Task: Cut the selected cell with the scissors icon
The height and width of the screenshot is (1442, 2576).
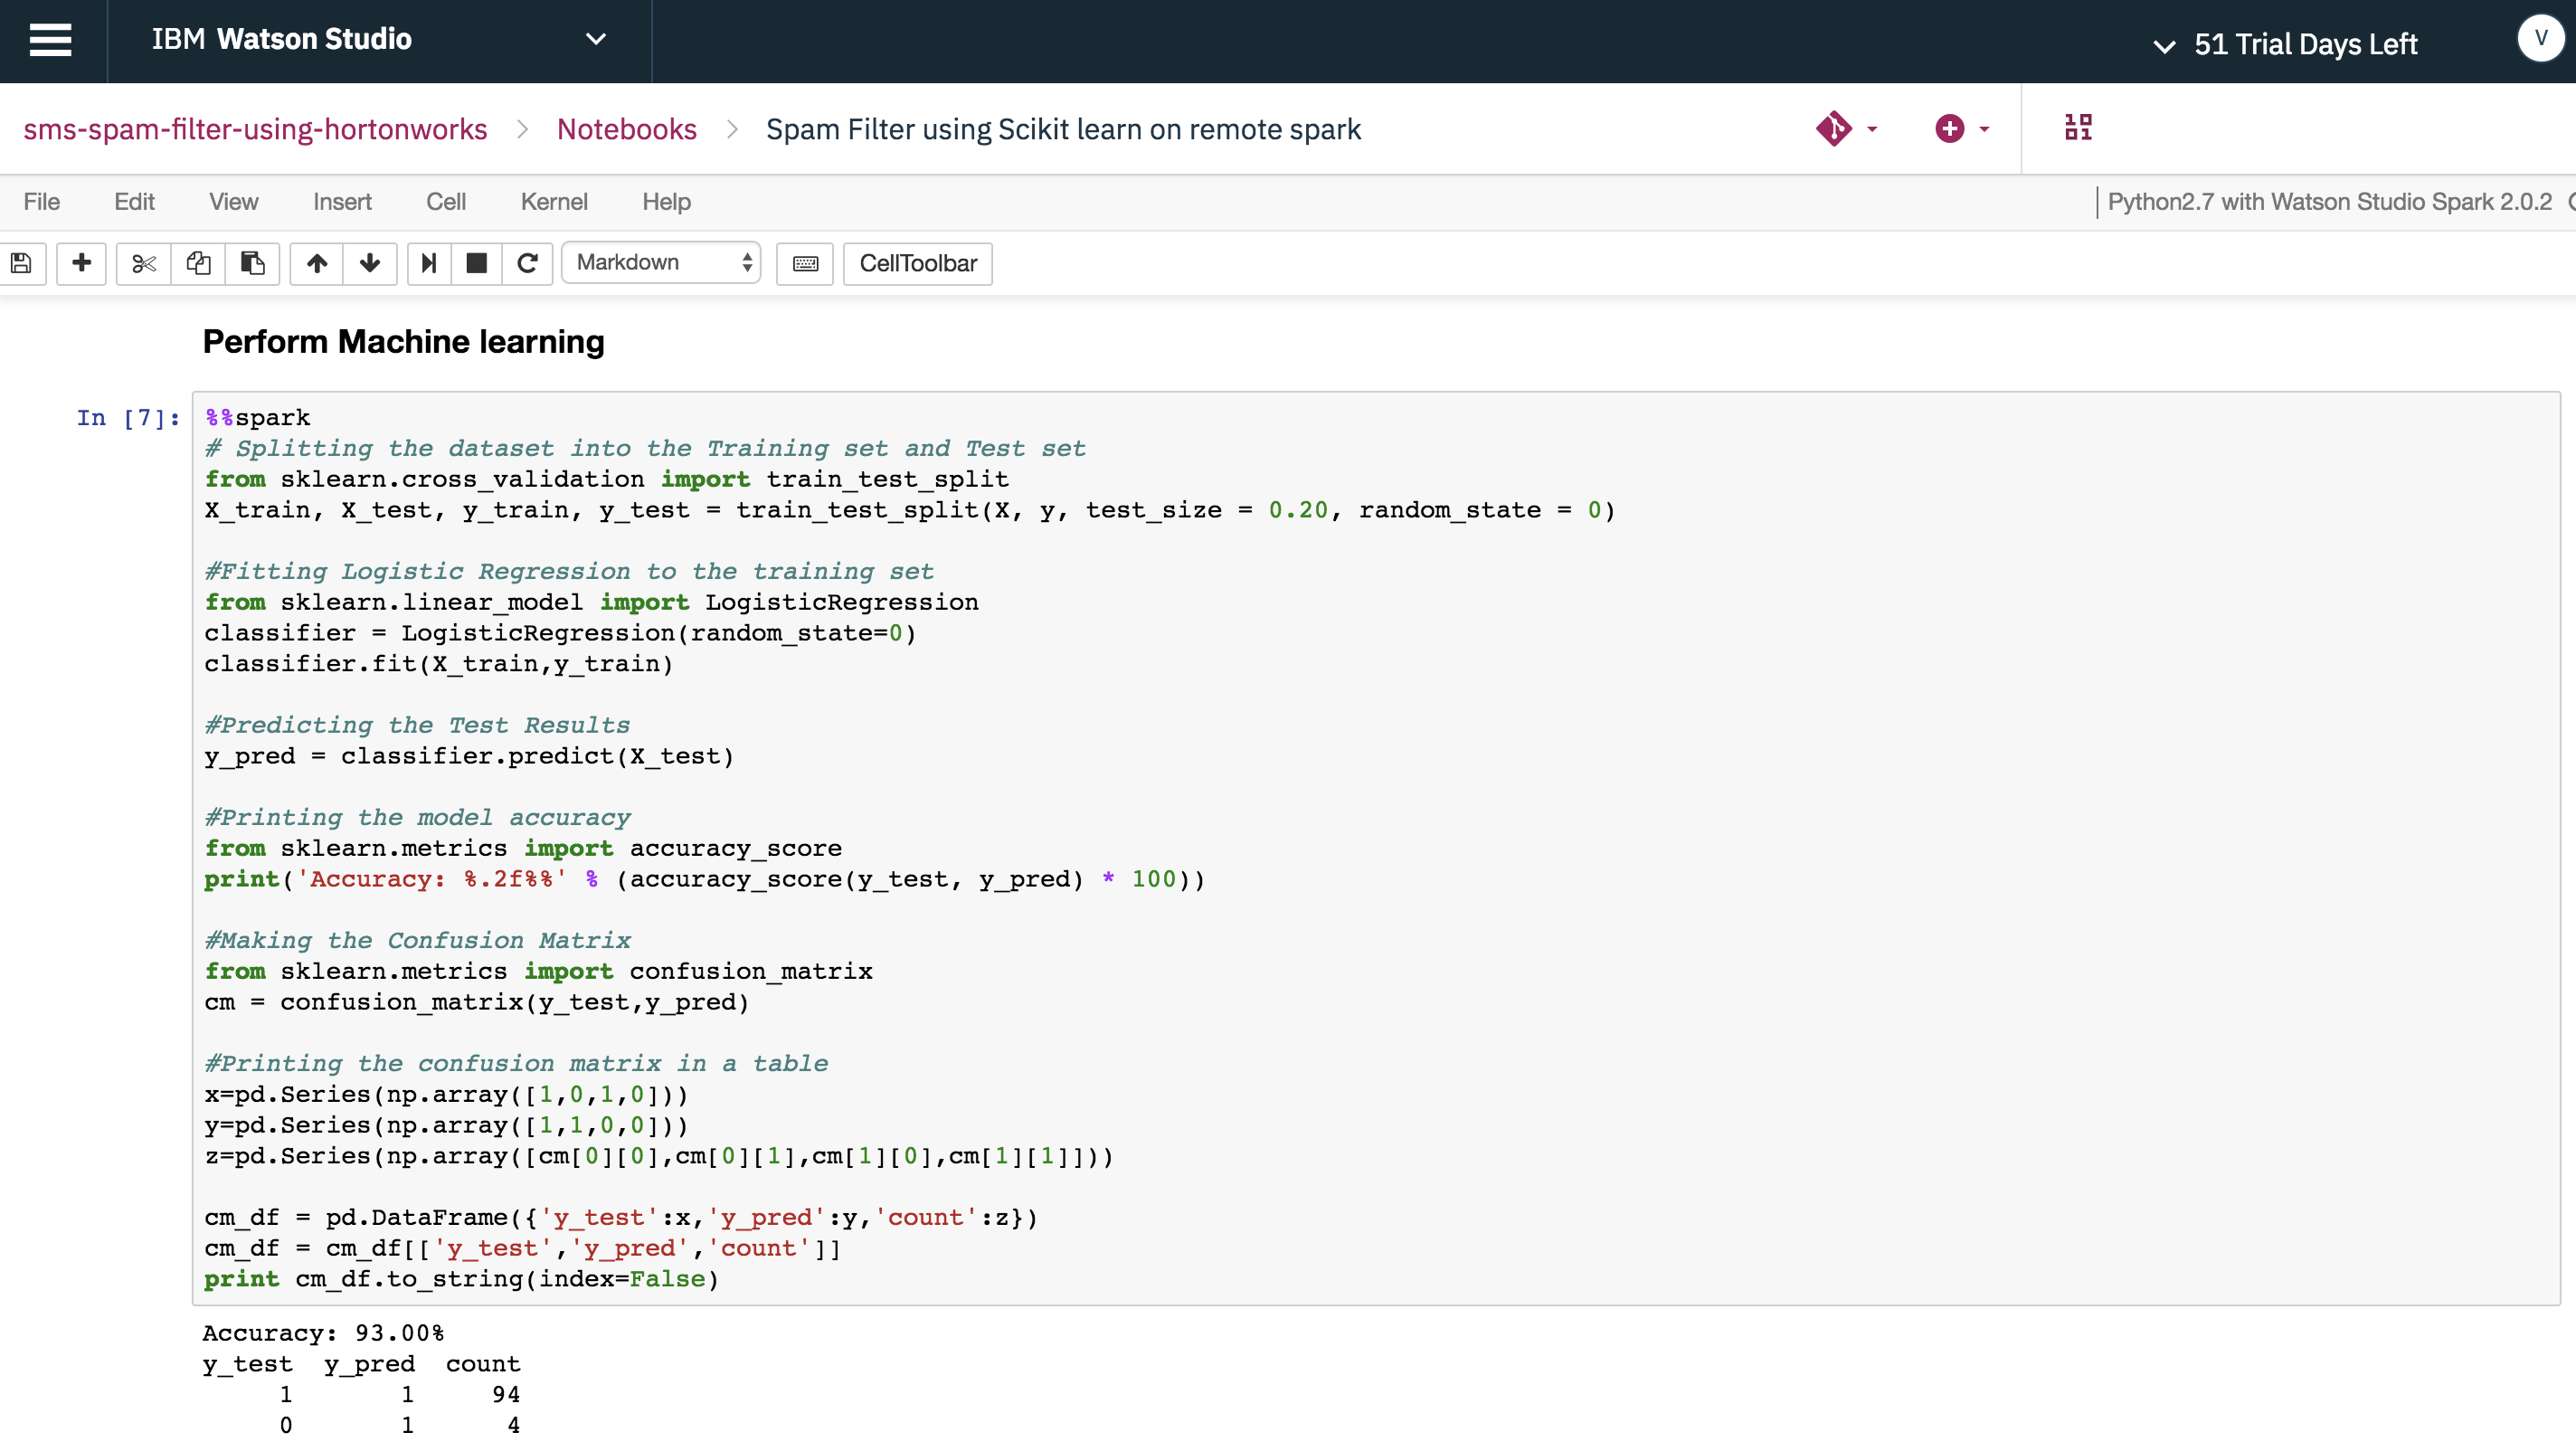Action: (144, 263)
